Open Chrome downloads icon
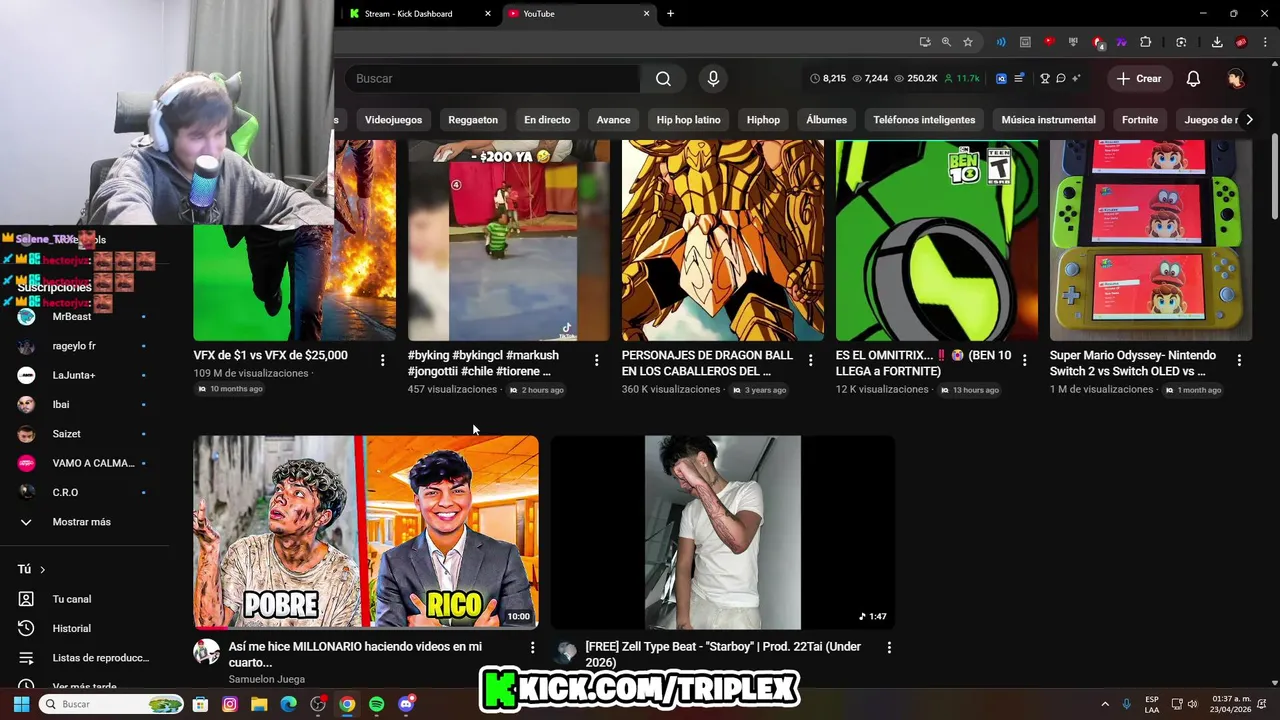The width and height of the screenshot is (1280, 720). (1217, 42)
